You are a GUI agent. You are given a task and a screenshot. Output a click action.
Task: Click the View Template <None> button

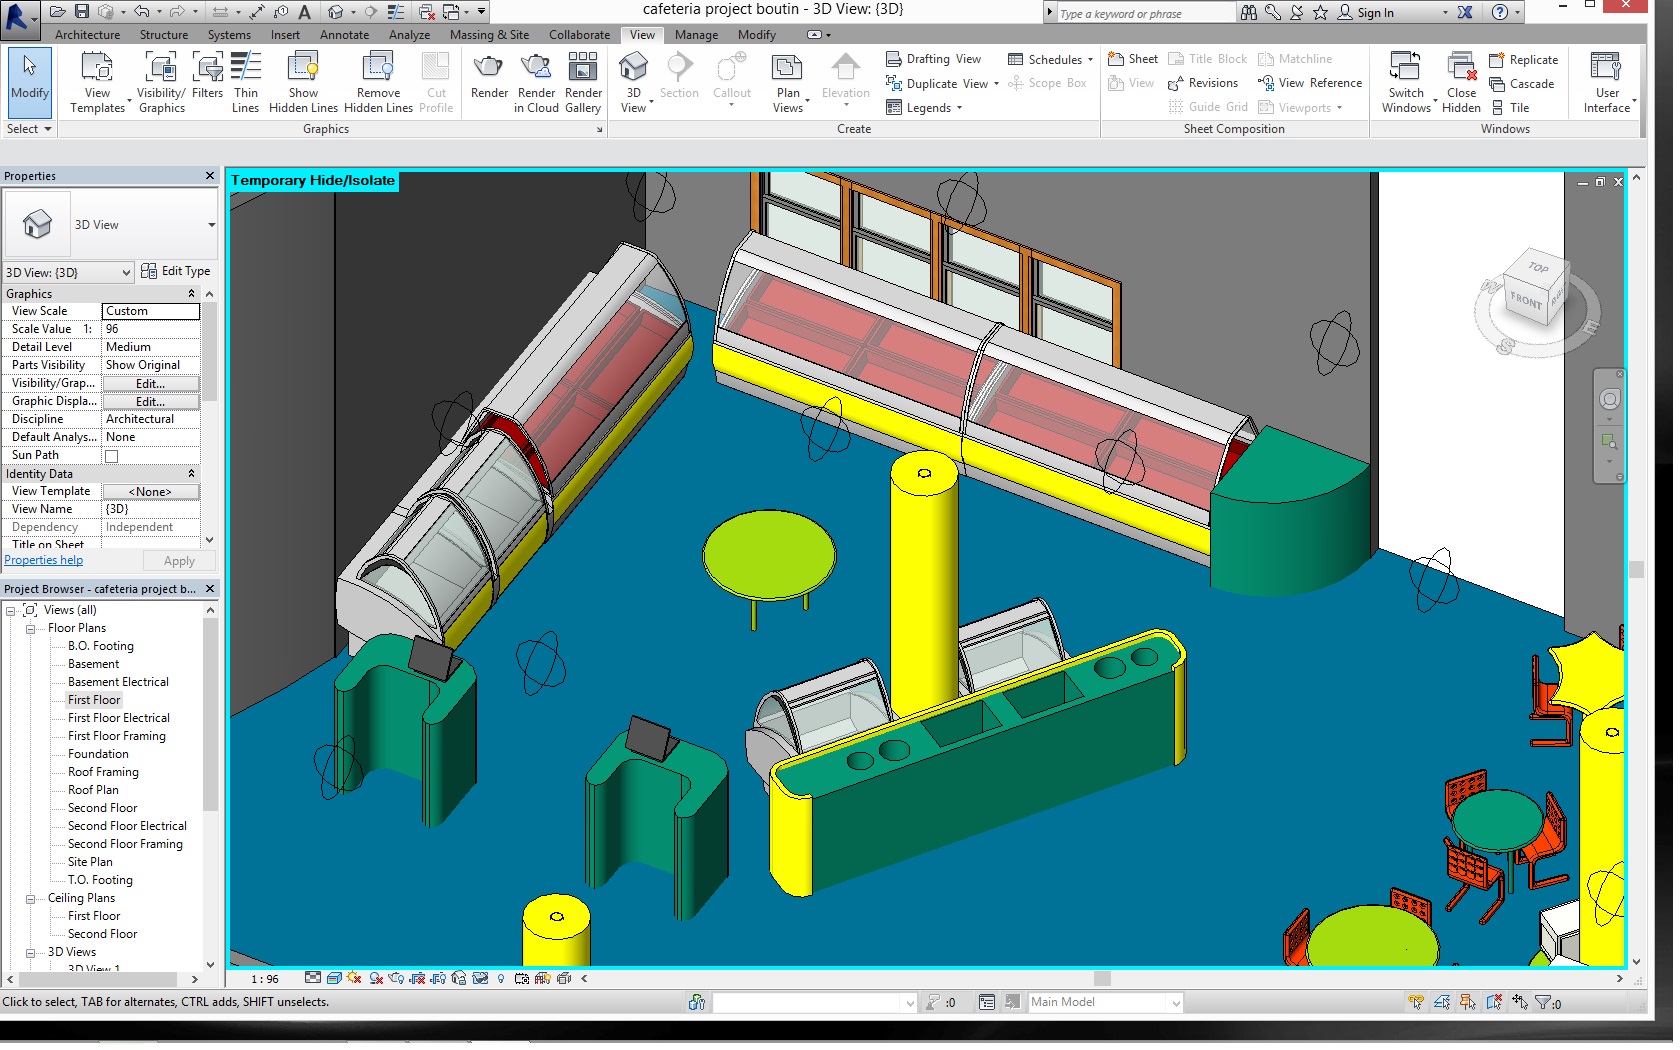(151, 492)
